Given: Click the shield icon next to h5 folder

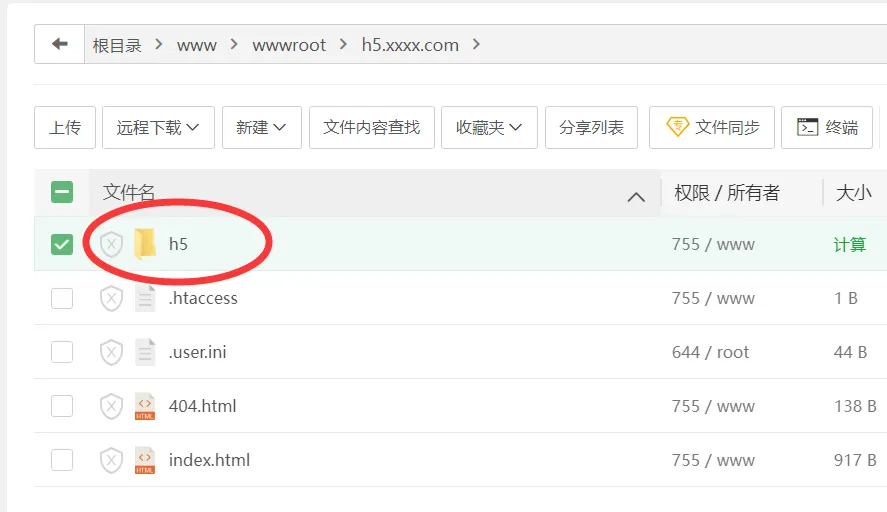Looking at the screenshot, I should (x=111, y=244).
